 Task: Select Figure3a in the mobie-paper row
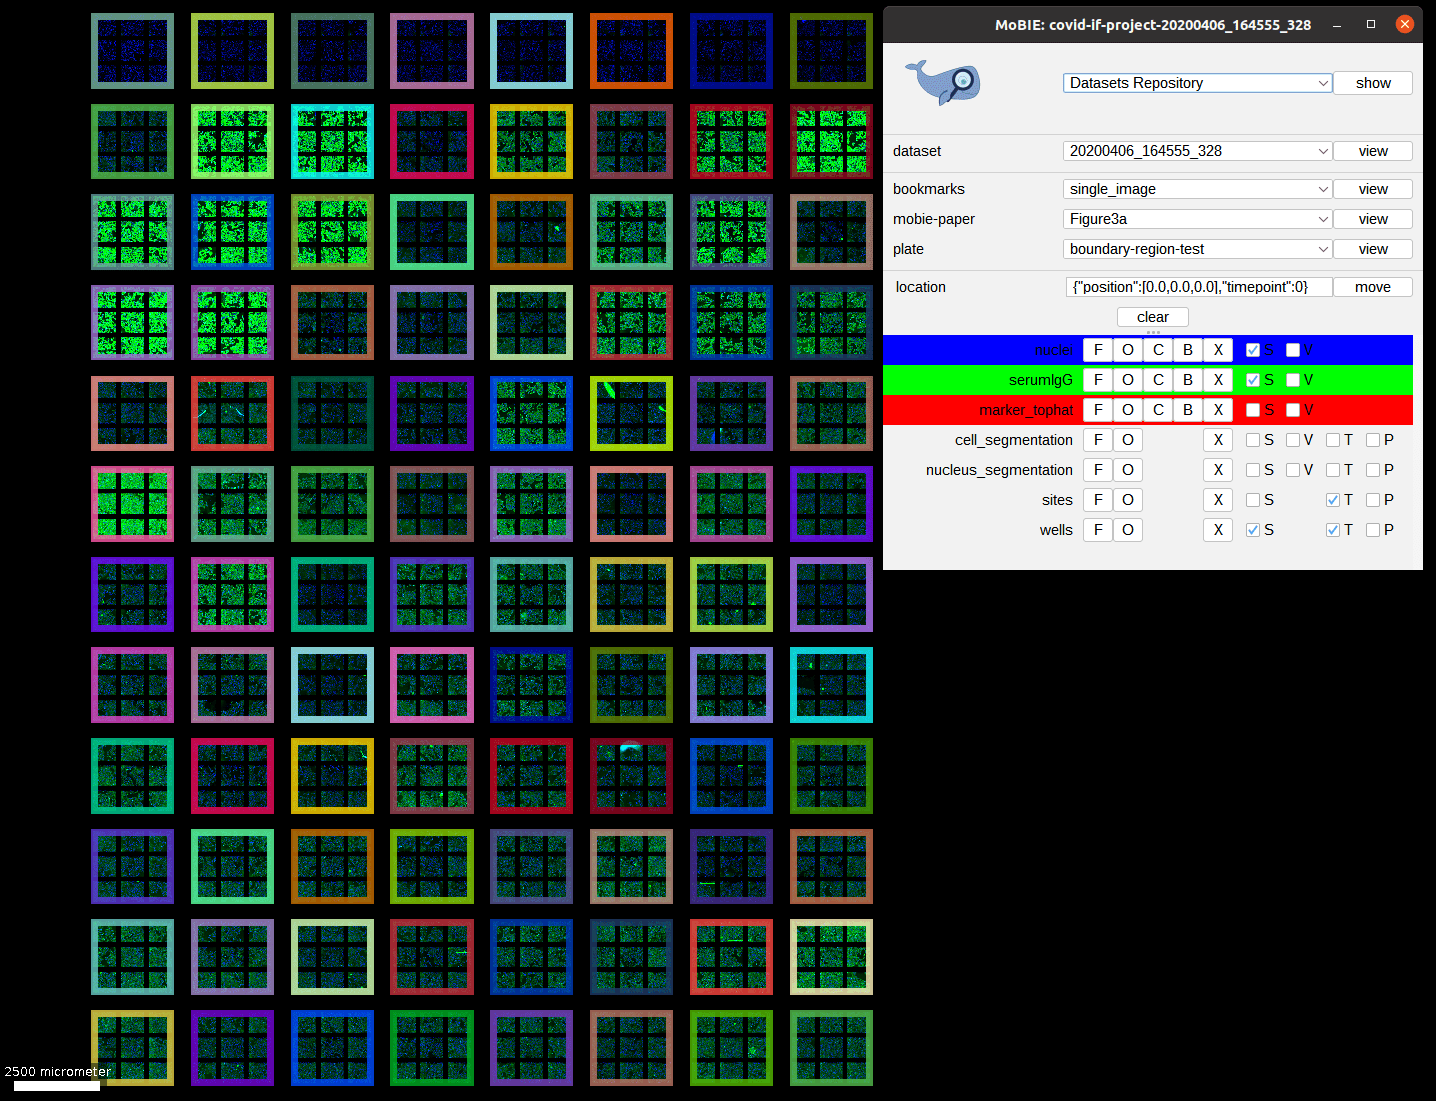click(x=1197, y=218)
